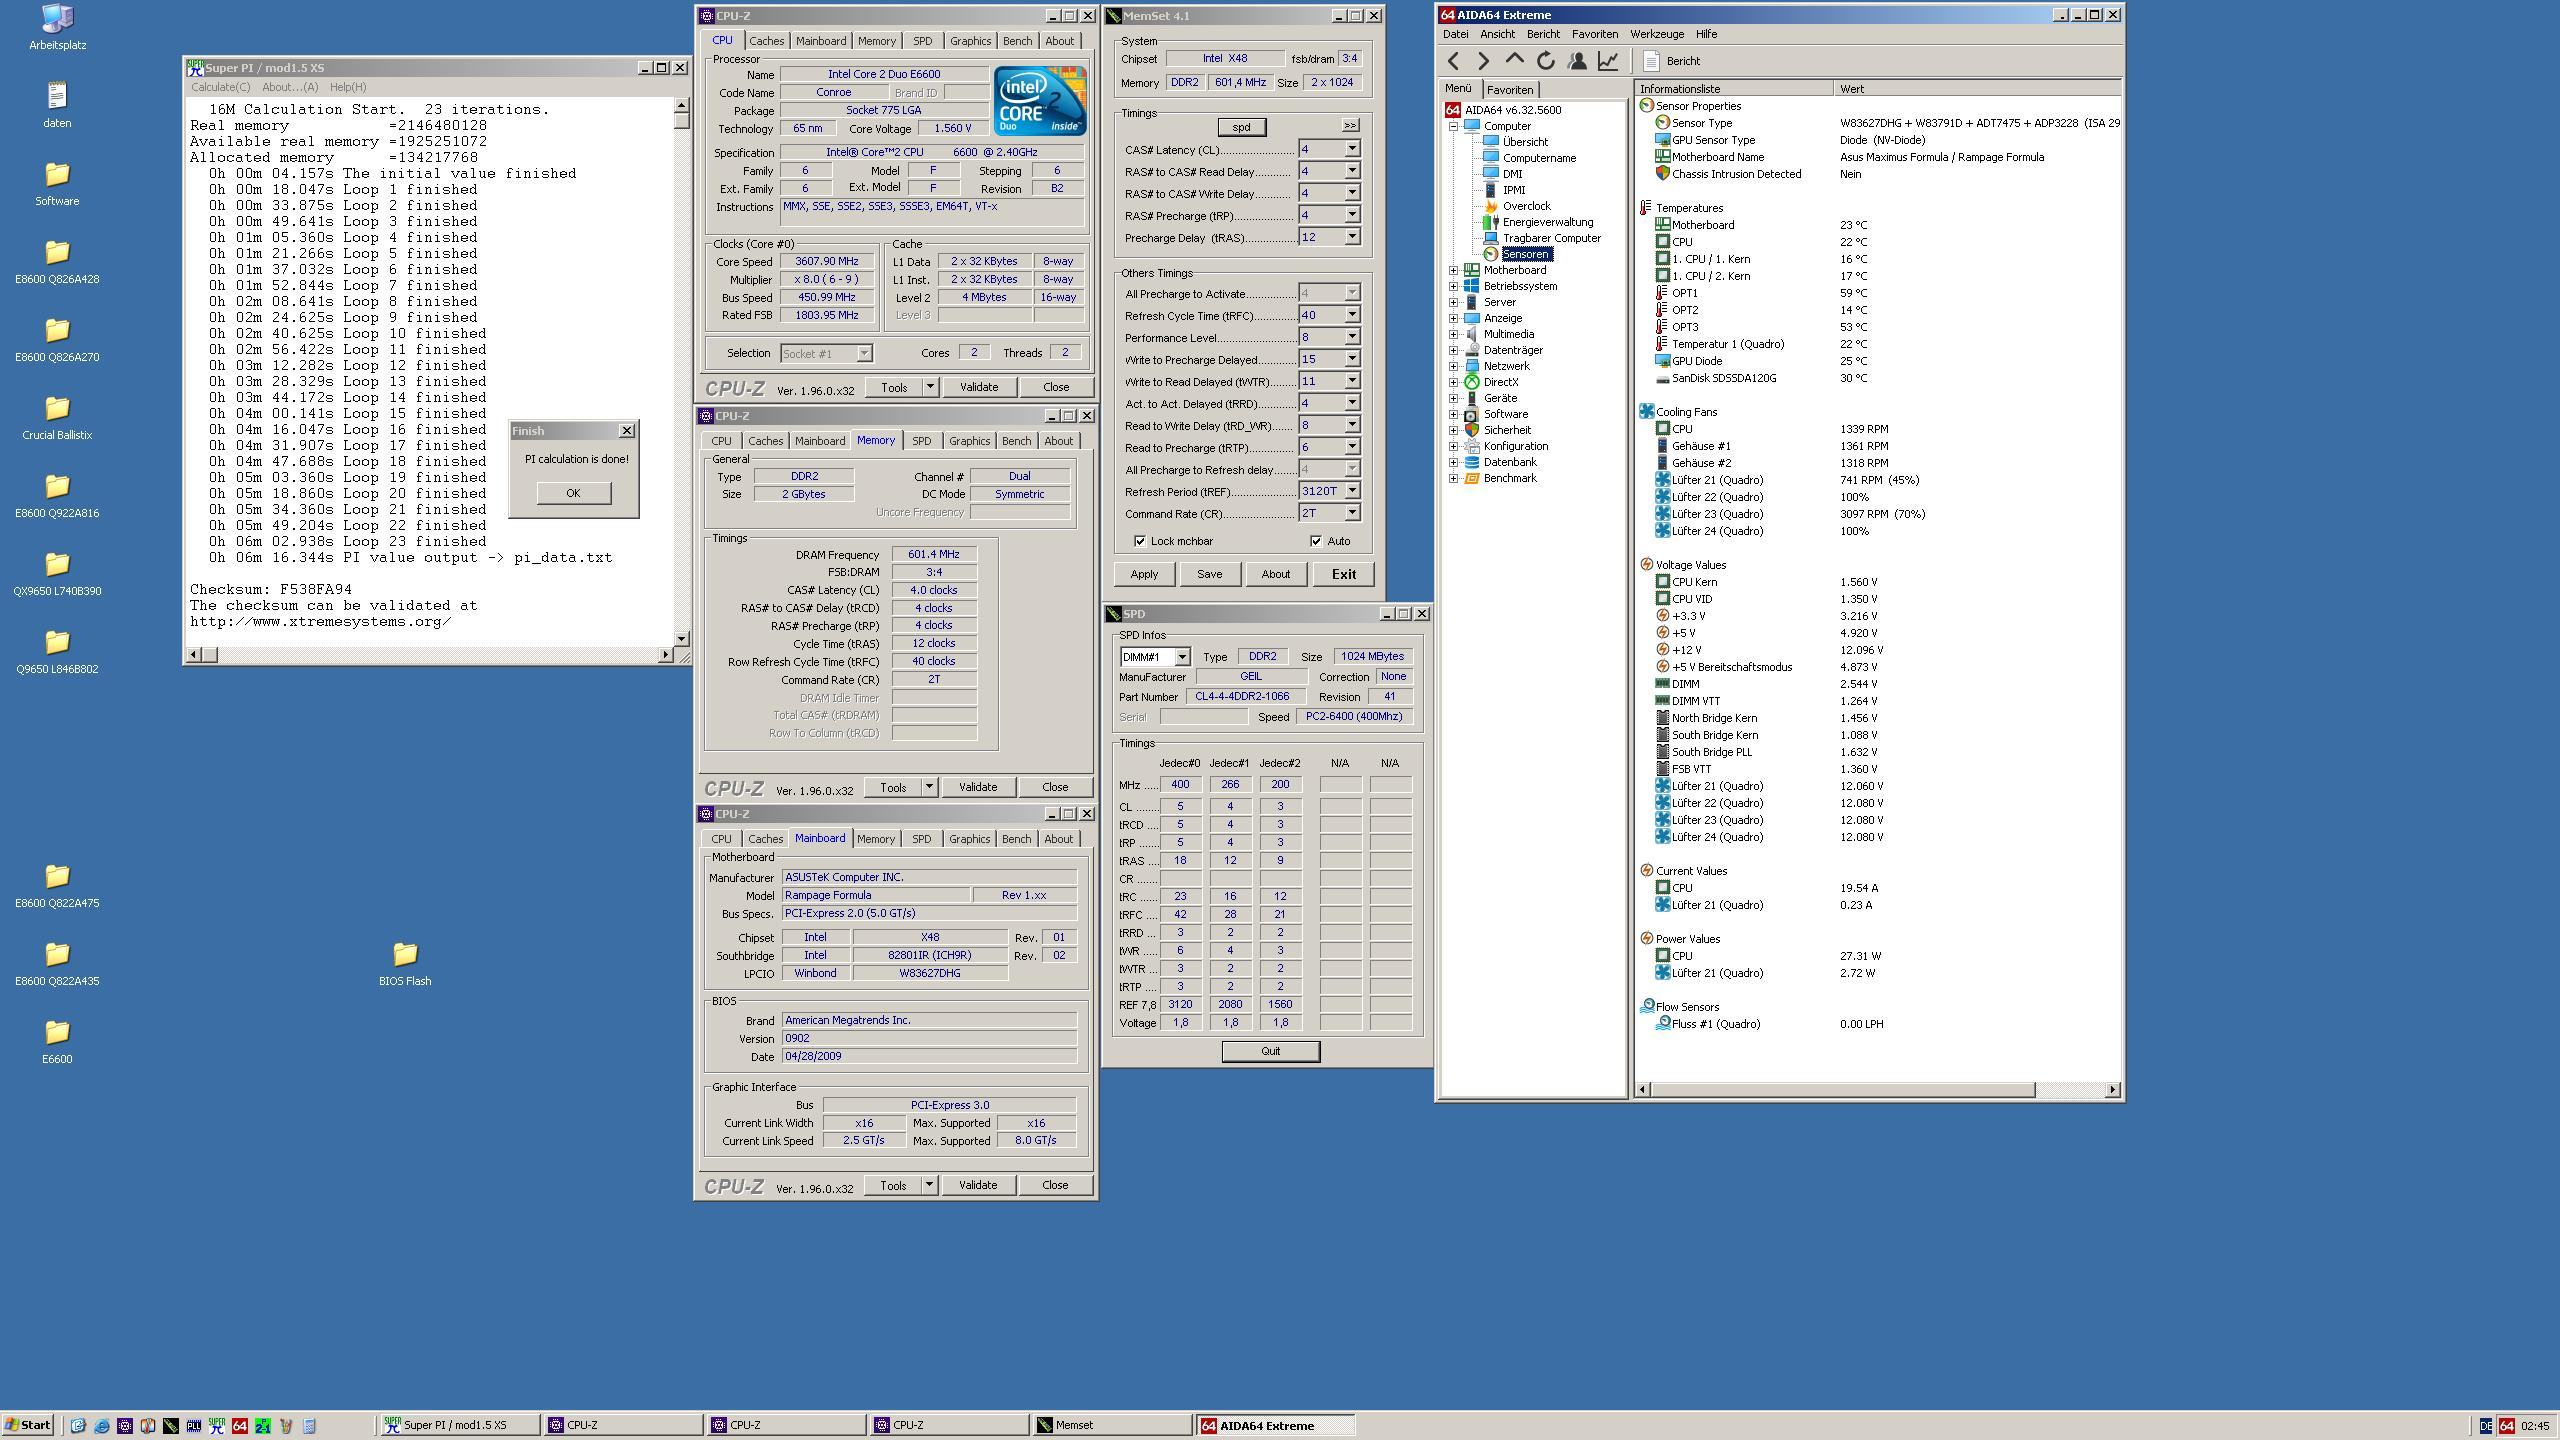Image resolution: width=2560 pixels, height=1440 pixels.
Task: Expand the Motherboard node in AIDA64 tree
Action: point(1453,270)
